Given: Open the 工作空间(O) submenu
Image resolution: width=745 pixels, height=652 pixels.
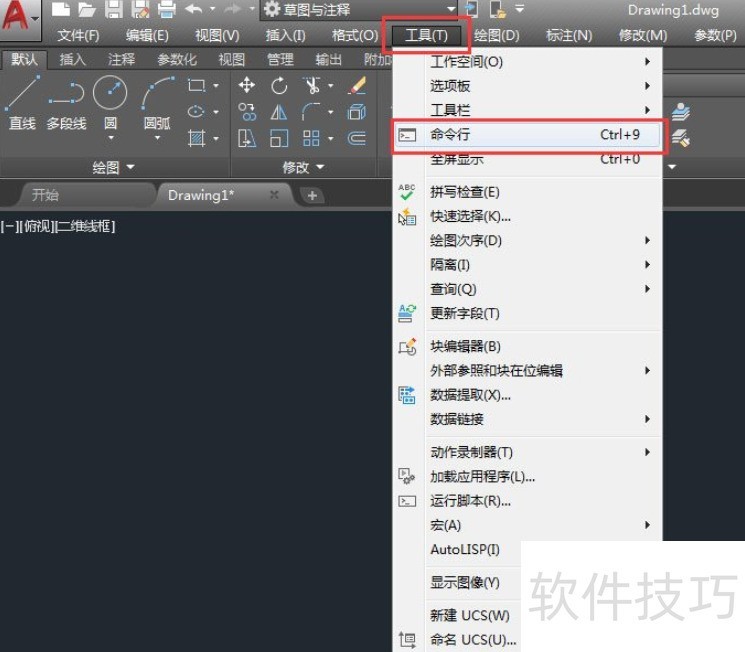Looking at the screenshot, I should coord(528,62).
